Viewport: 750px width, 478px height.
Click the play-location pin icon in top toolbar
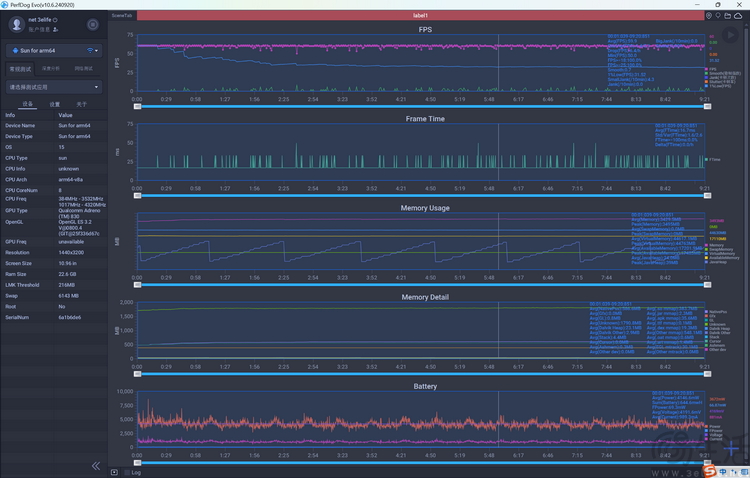709,16
